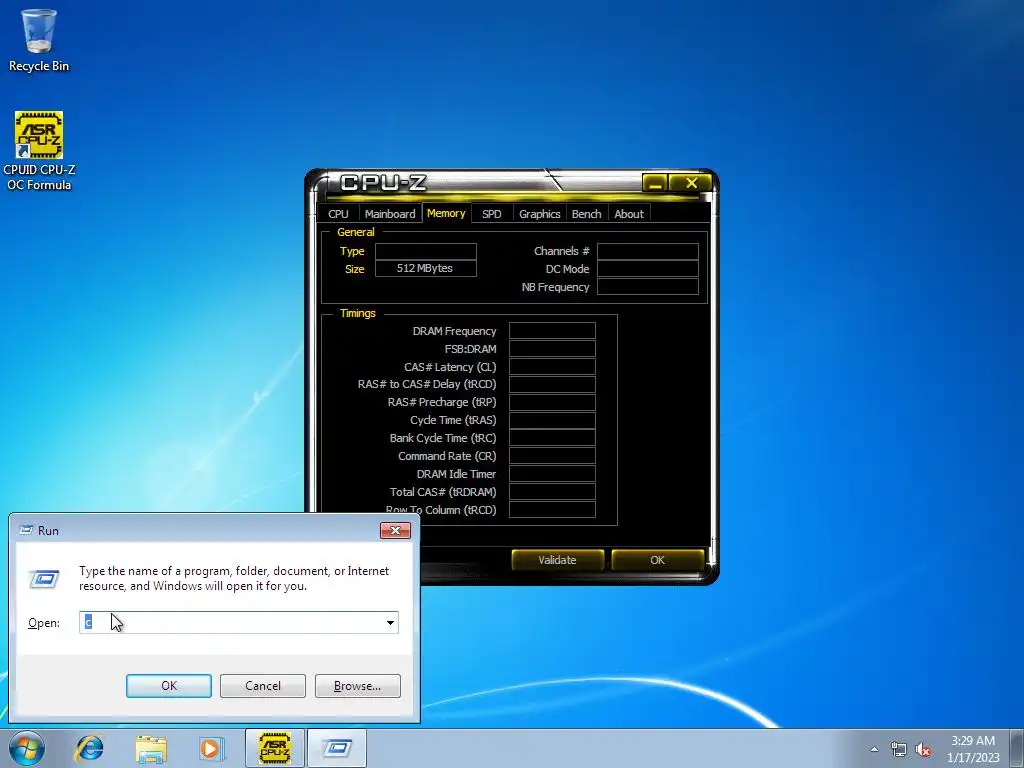Close the CPU-Z window

pos(692,183)
